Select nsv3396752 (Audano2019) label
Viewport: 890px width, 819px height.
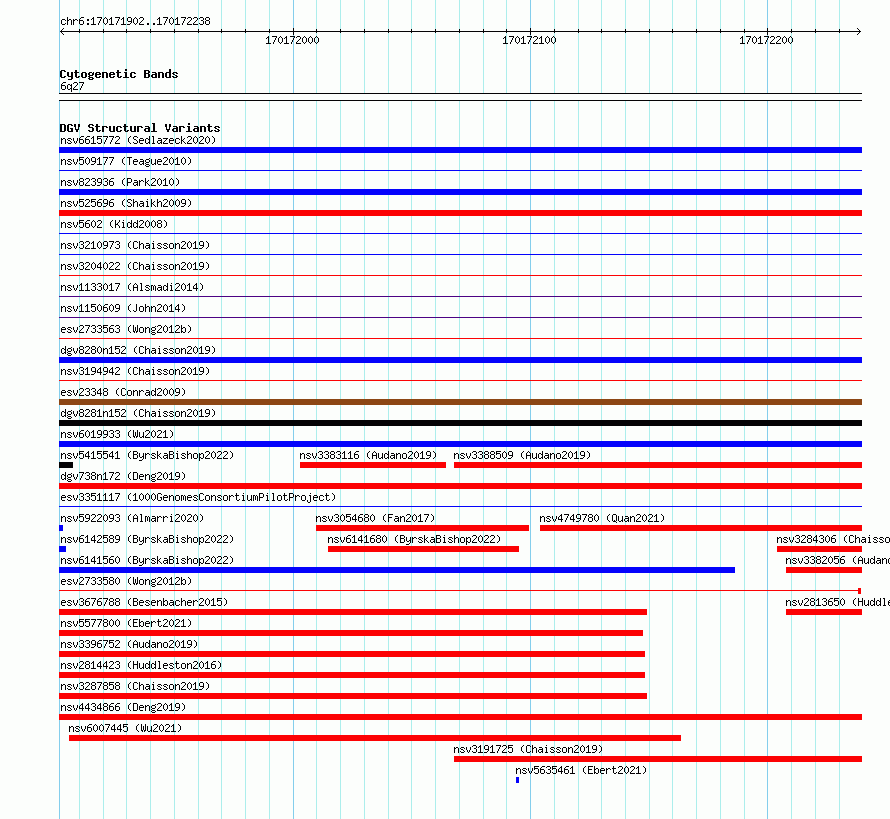(129, 644)
